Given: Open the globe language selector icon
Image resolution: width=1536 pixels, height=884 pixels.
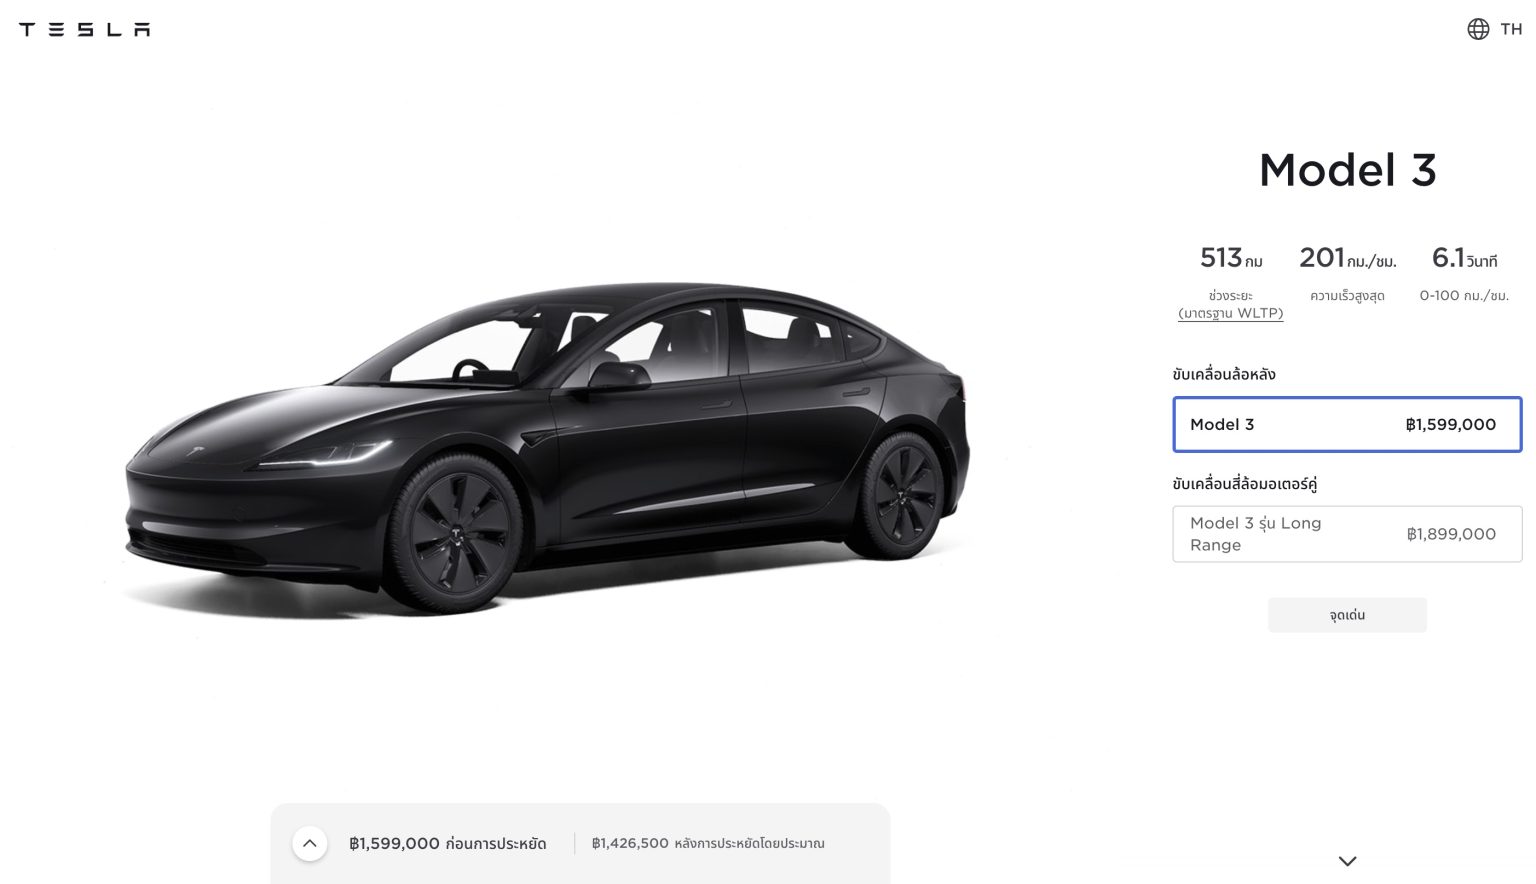Looking at the screenshot, I should coord(1478,29).
